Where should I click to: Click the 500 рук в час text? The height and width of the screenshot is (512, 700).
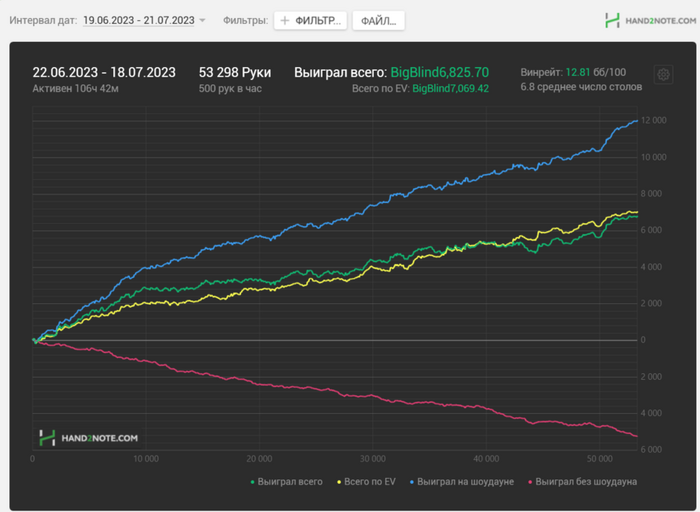click(x=230, y=88)
